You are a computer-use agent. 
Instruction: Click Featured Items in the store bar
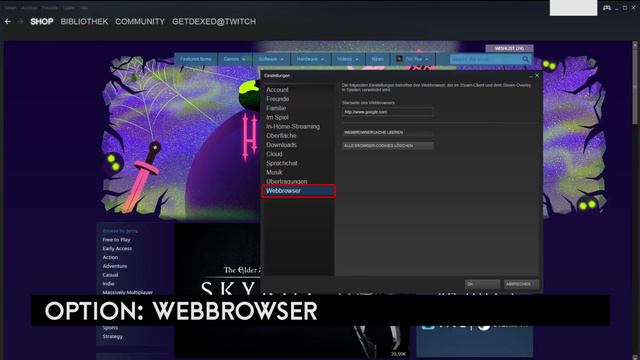coord(196,59)
